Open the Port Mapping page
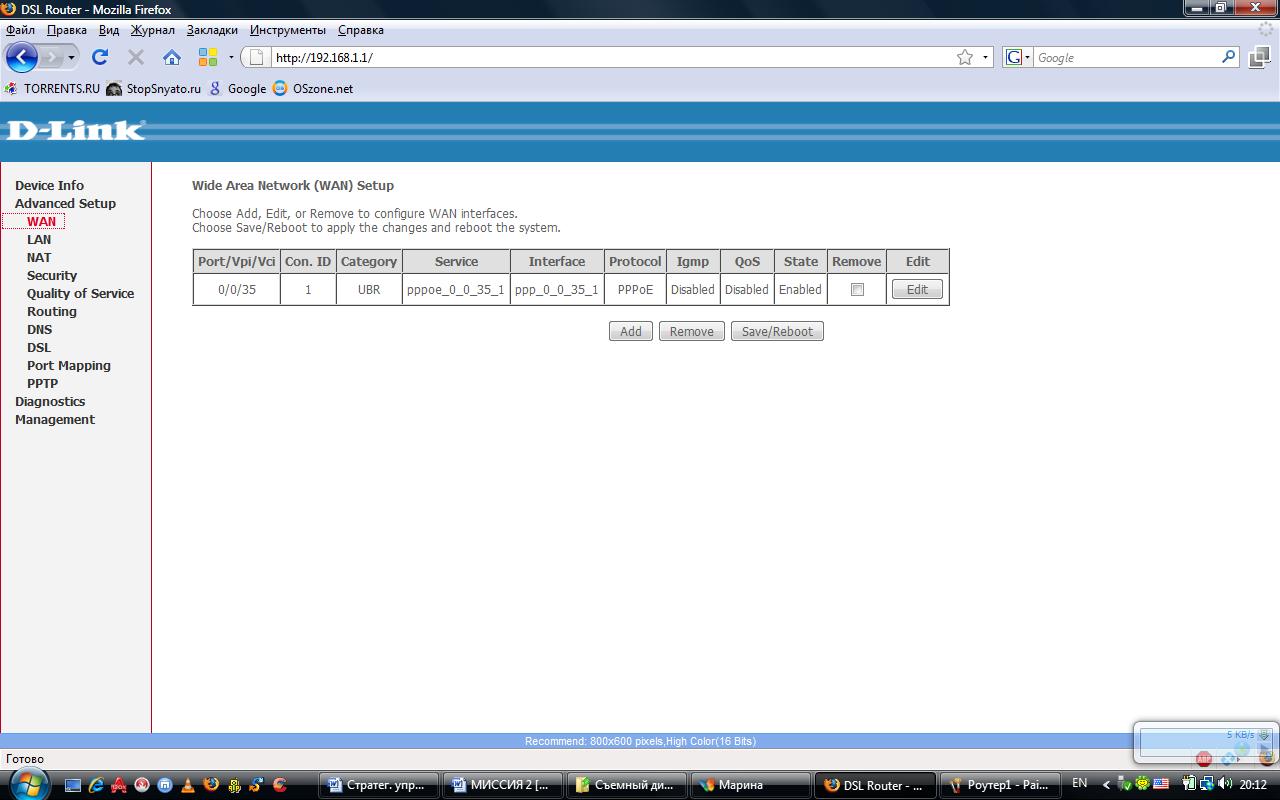1280x800 pixels. click(x=69, y=365)
